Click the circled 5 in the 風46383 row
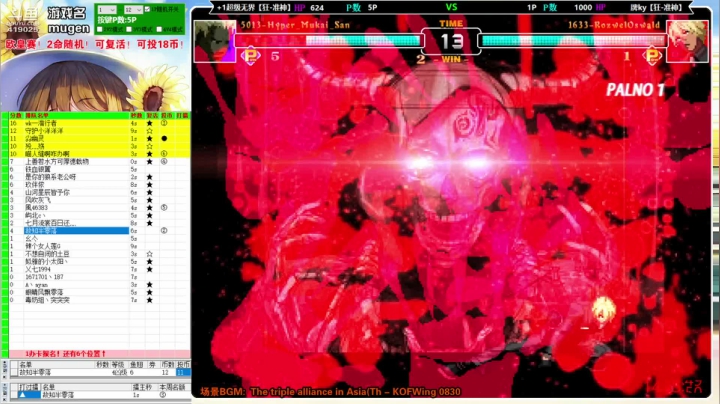 coord(164,208)
